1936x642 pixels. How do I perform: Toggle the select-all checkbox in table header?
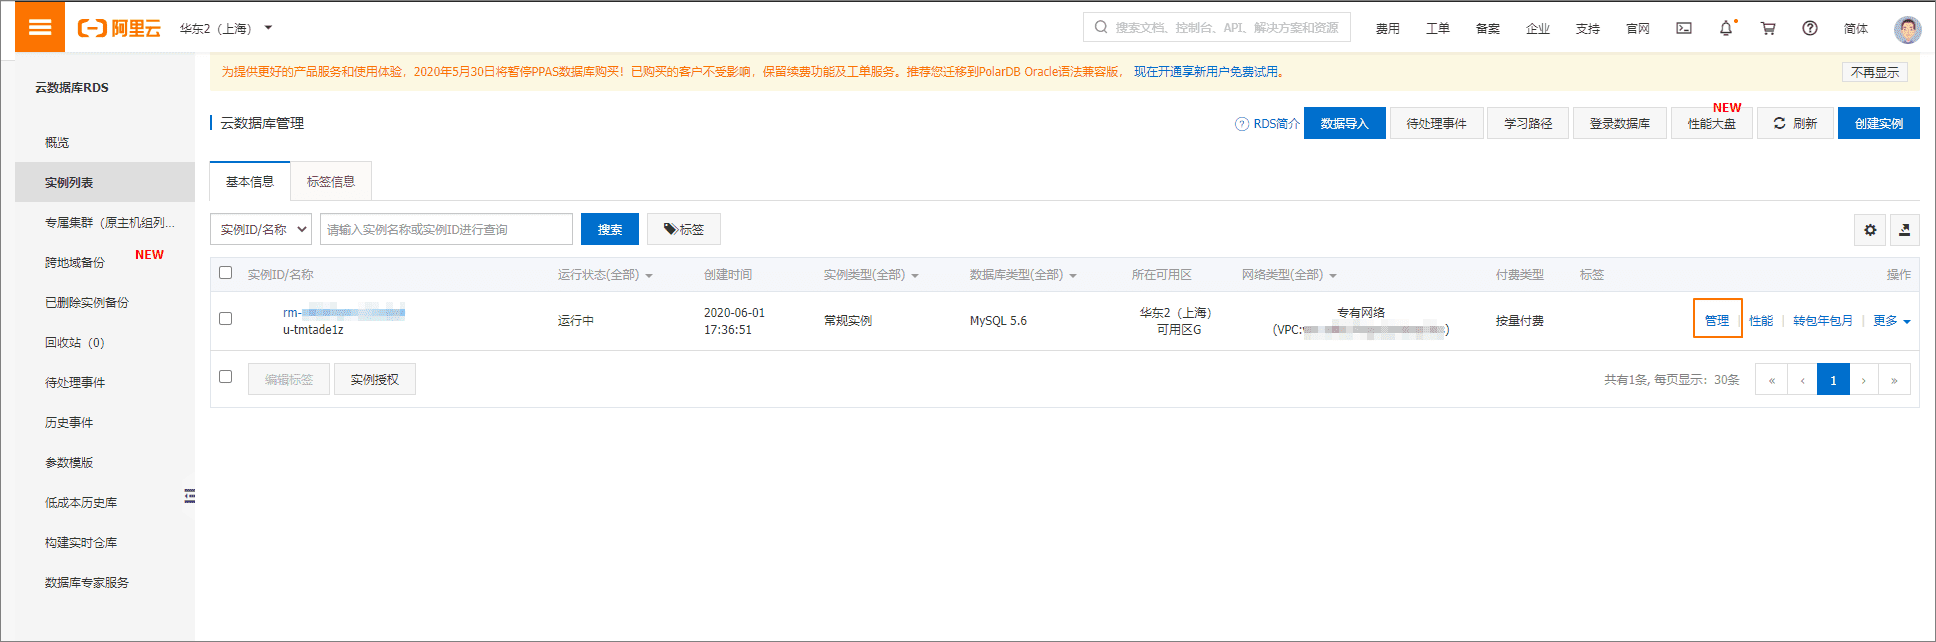click(x=225, y=273)
